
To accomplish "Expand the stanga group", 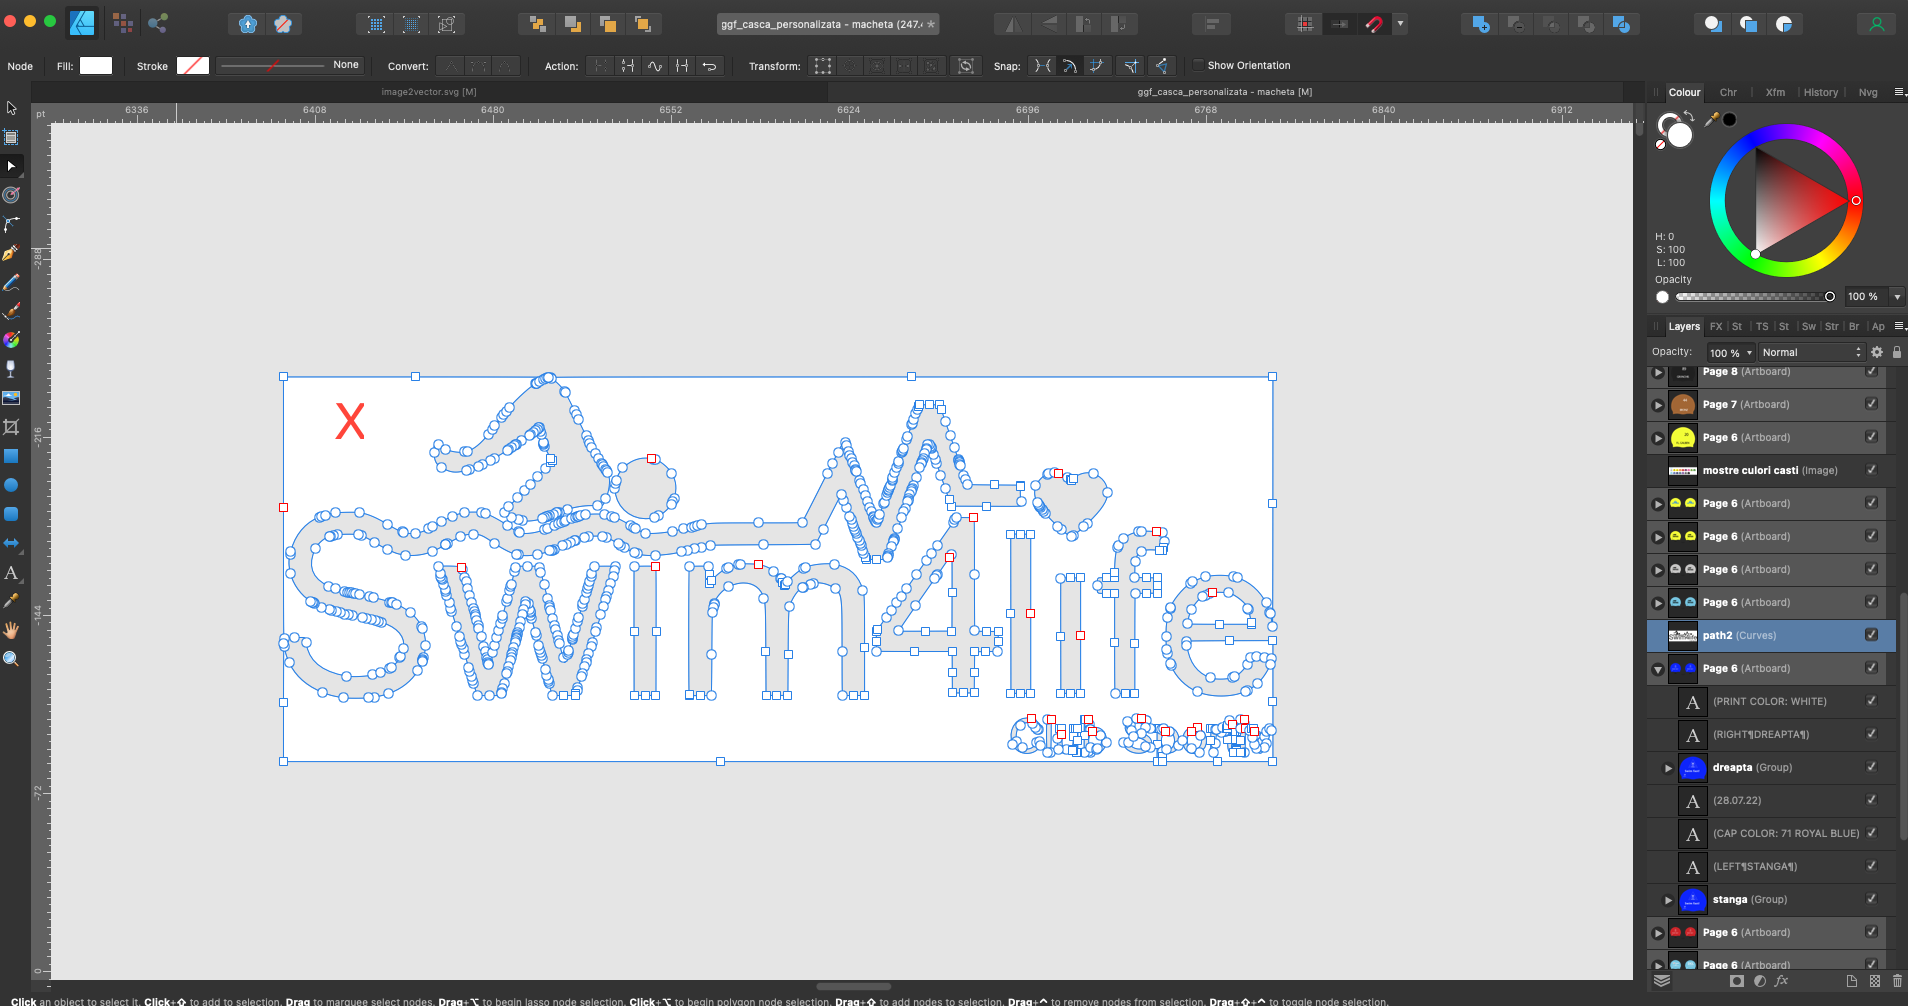I will pyautogui.click(x=1668, y=900).
